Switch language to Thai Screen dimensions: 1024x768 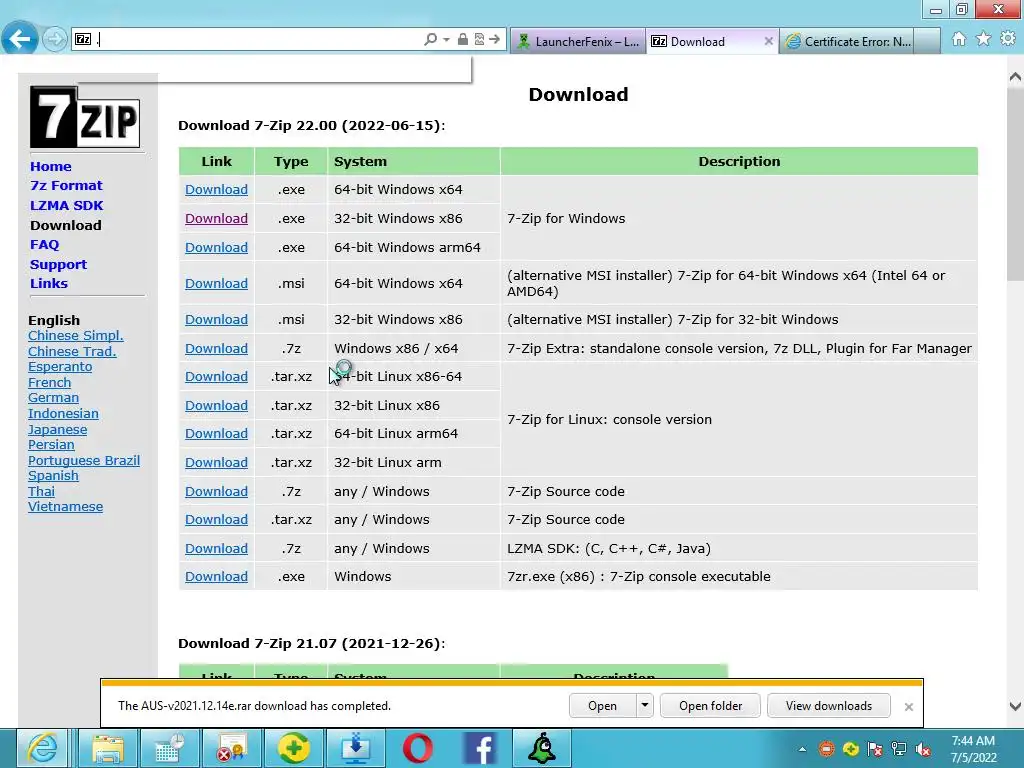[x=41, y=491]
